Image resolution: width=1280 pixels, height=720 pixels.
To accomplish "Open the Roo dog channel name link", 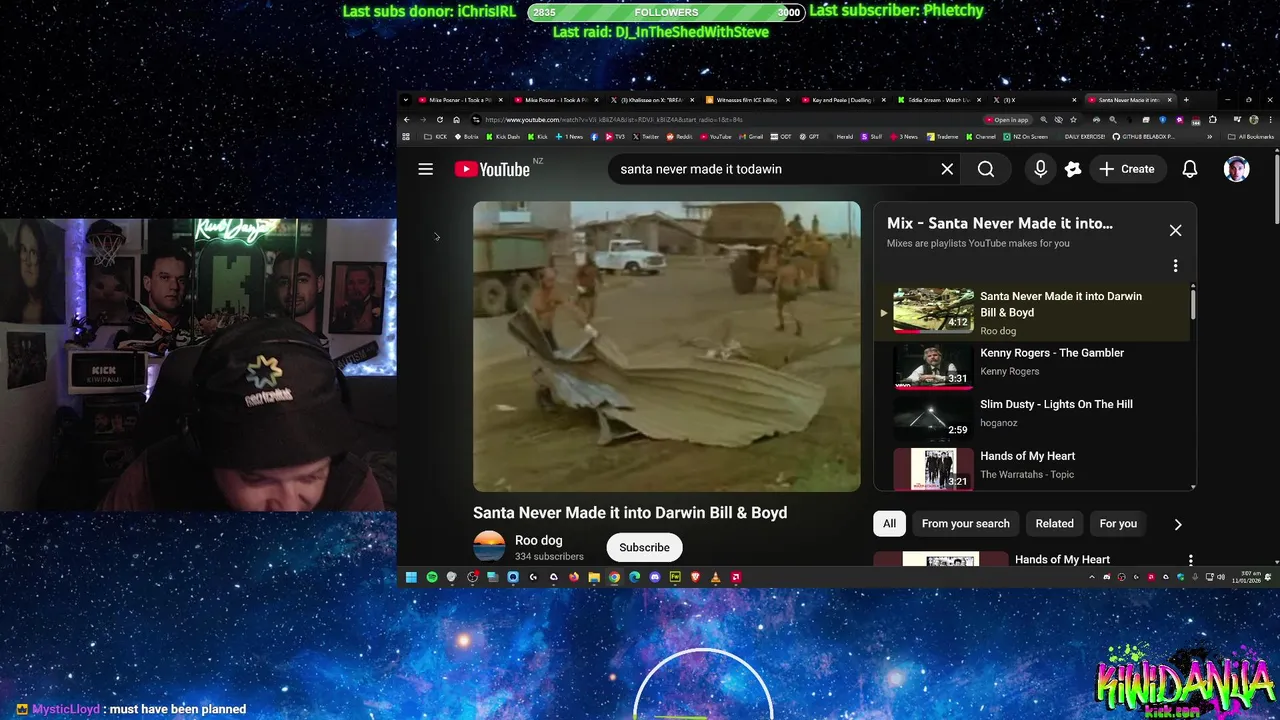I will (538, 541).
